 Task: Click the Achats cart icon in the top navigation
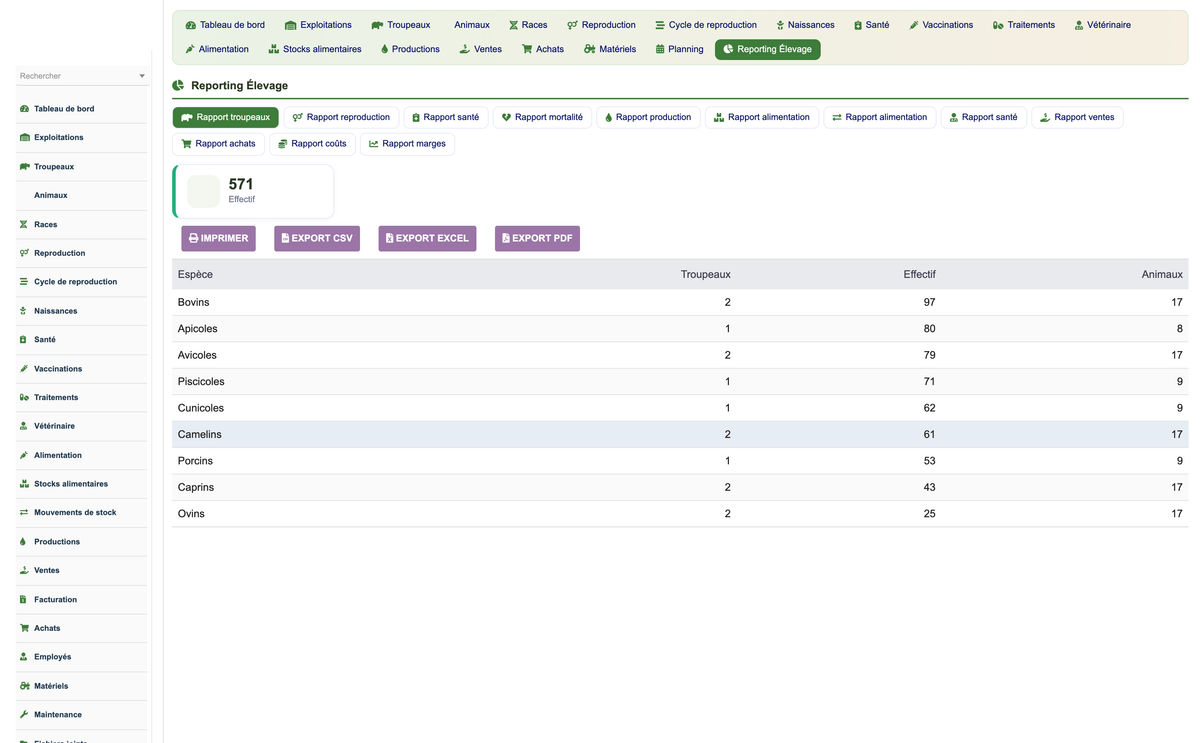click(x=527, y=49)
